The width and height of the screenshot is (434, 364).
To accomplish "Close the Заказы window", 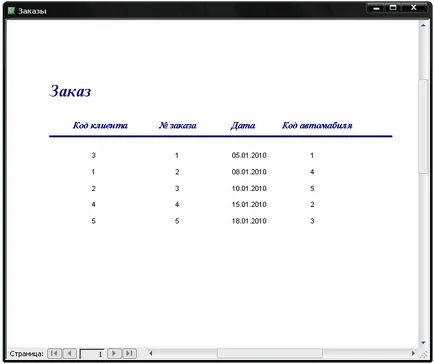I will [x=414, y=8].
